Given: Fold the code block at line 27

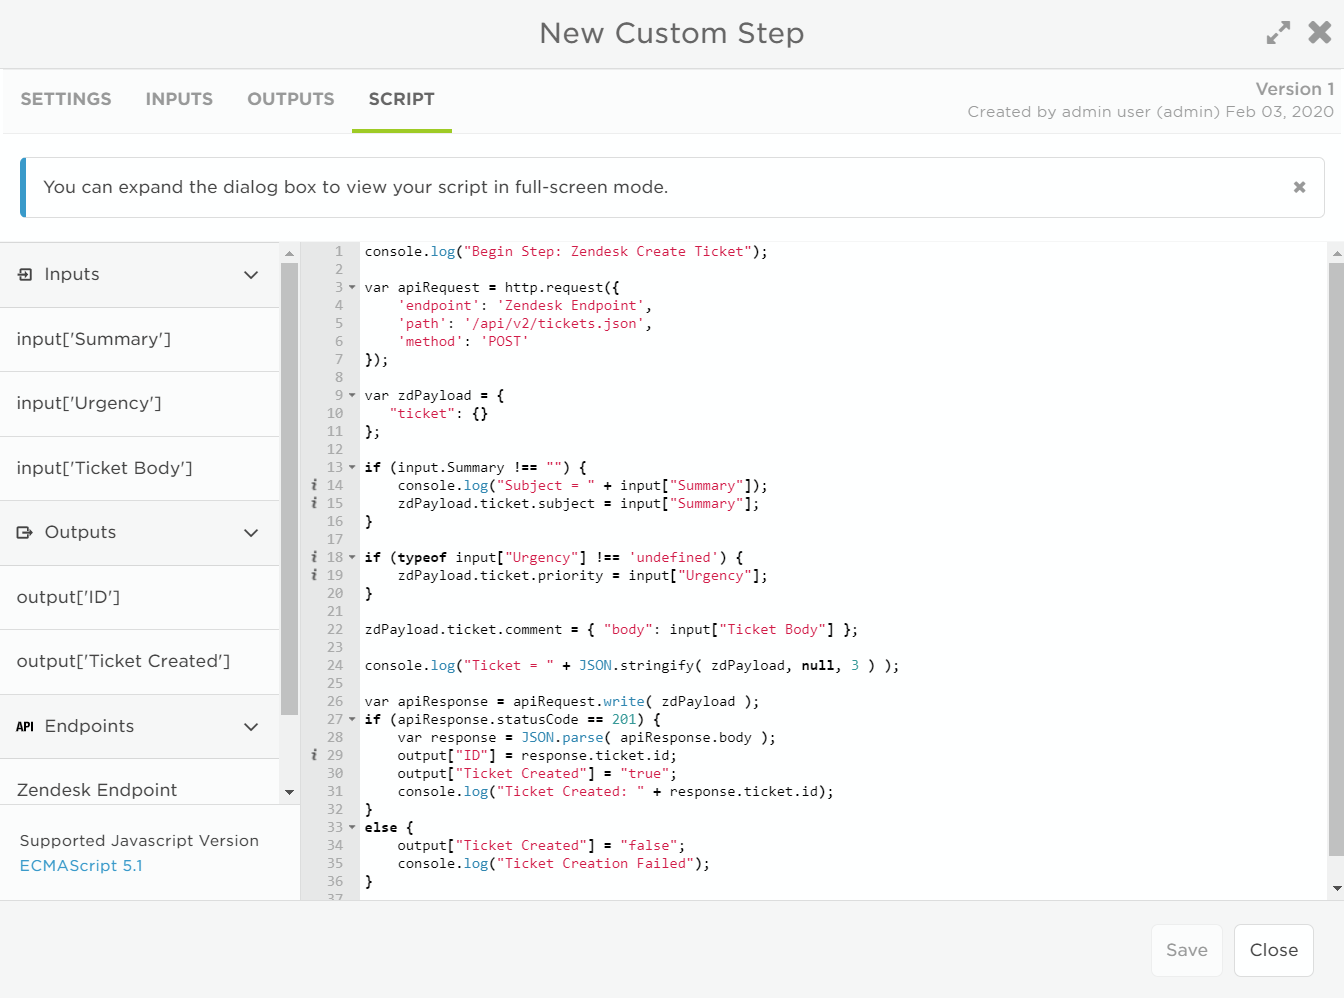Looking at the screenshot, I should 352,719.
